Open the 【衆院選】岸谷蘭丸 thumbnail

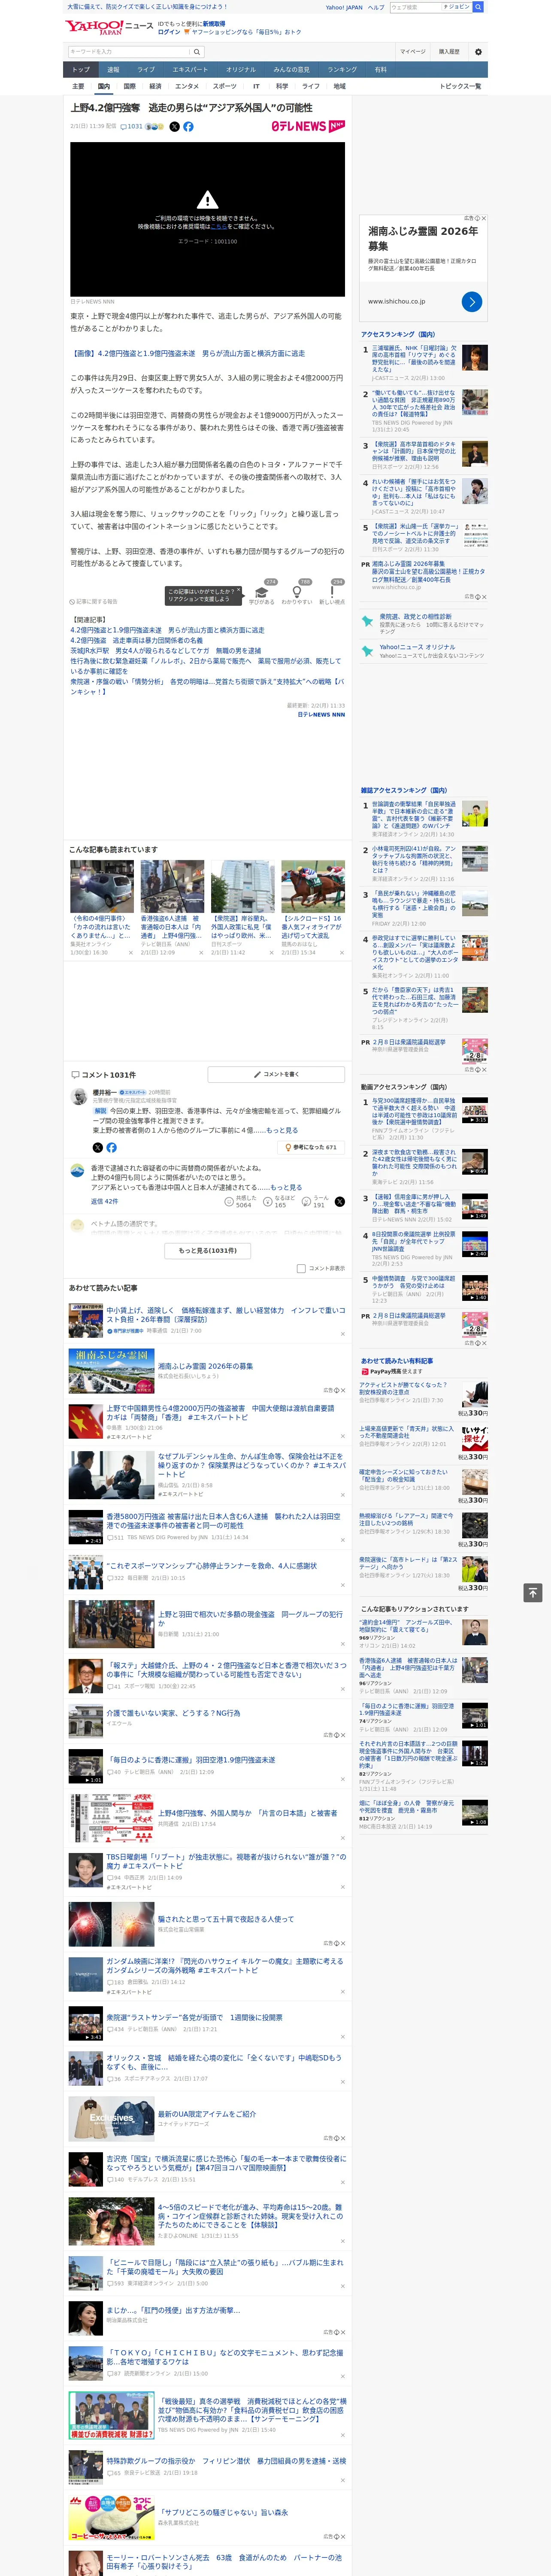[x=243, y=886]
